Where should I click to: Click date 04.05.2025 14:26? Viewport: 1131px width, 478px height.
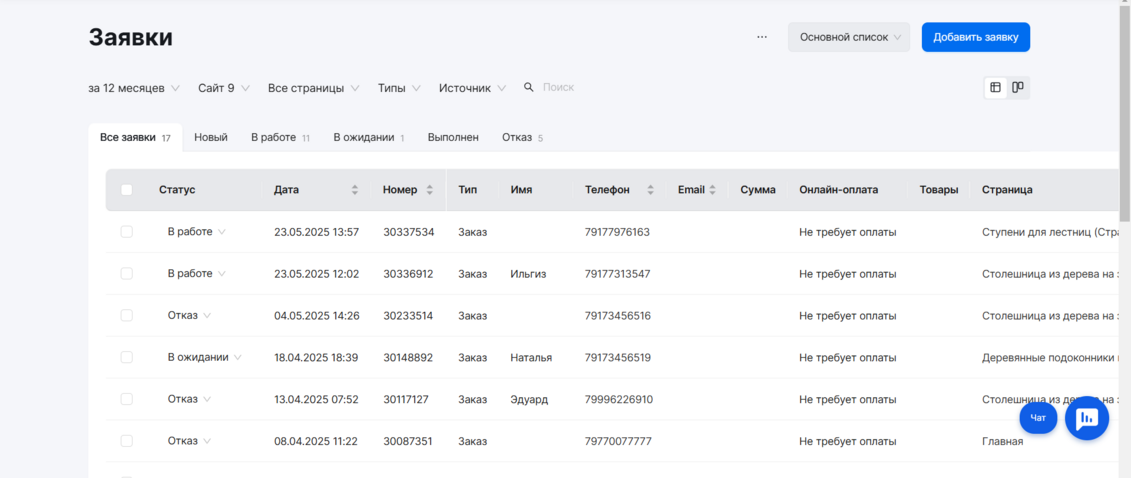point(317,316)
